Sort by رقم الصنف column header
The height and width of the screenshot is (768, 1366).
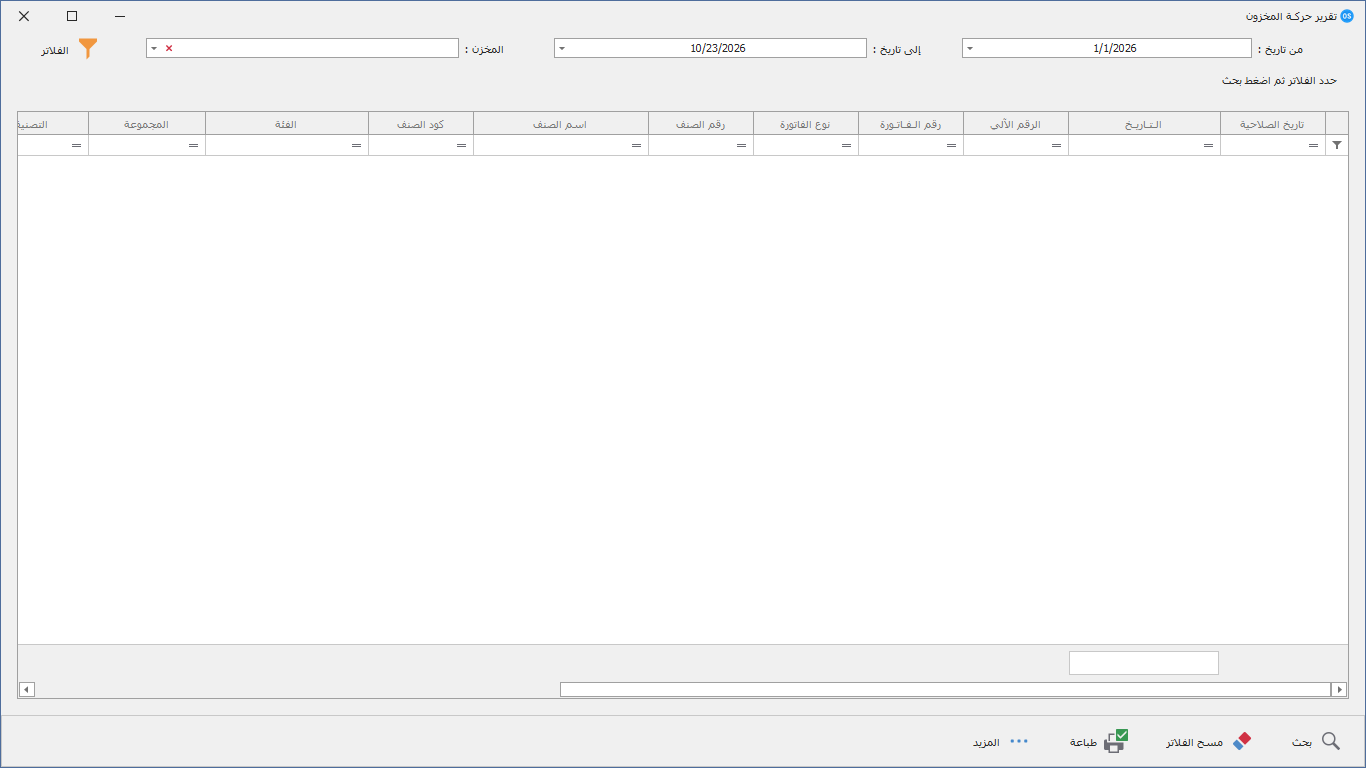coord(701,124)
